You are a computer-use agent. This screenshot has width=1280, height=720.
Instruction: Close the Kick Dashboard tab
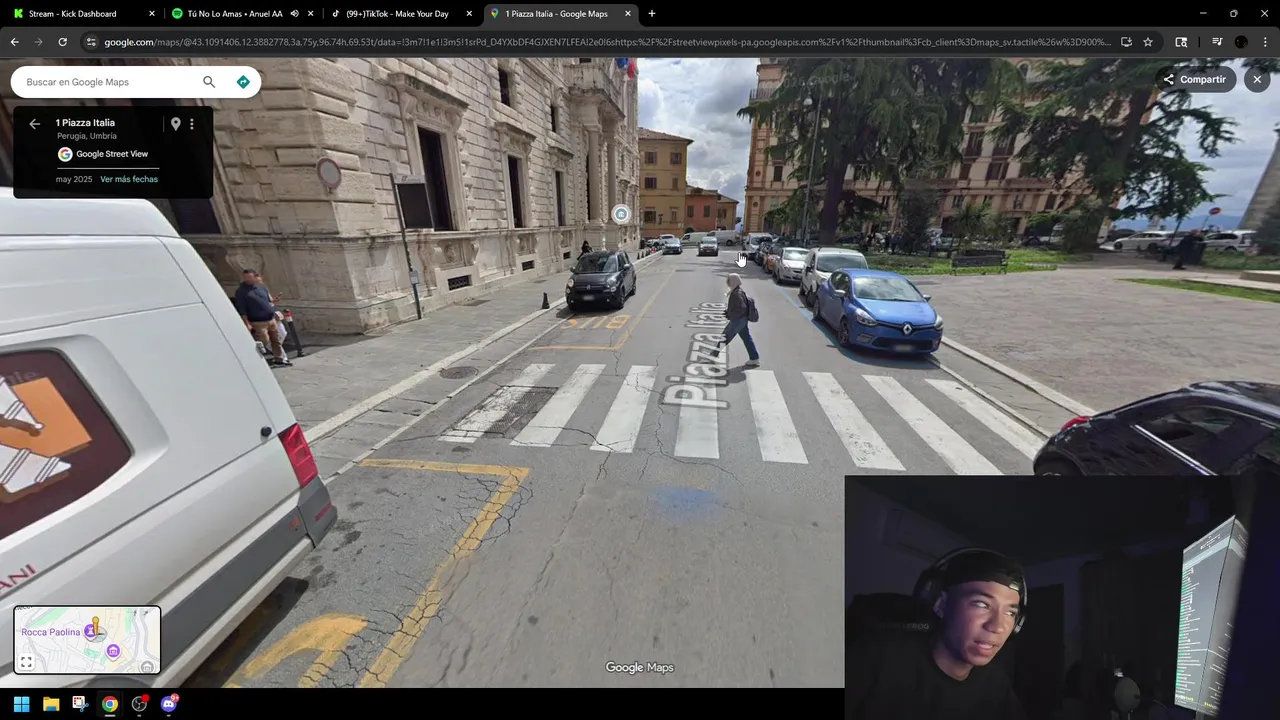click(x=152, y=14)
